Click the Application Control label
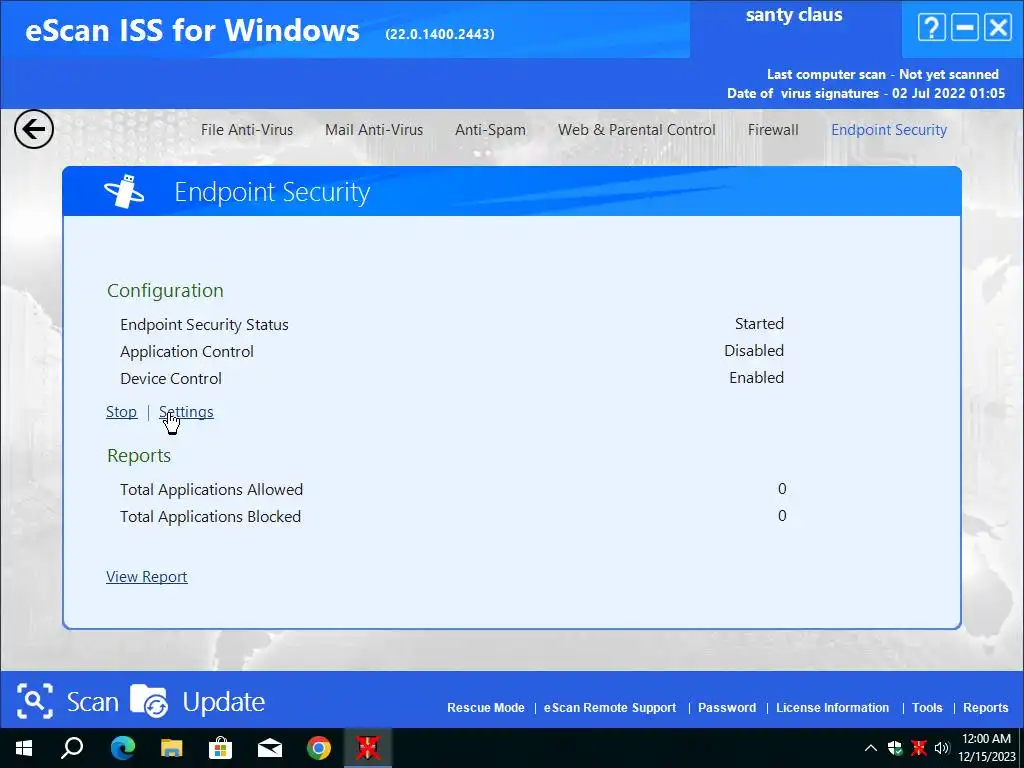Viewport: 1024px width, 768px height. click(187, 352)
